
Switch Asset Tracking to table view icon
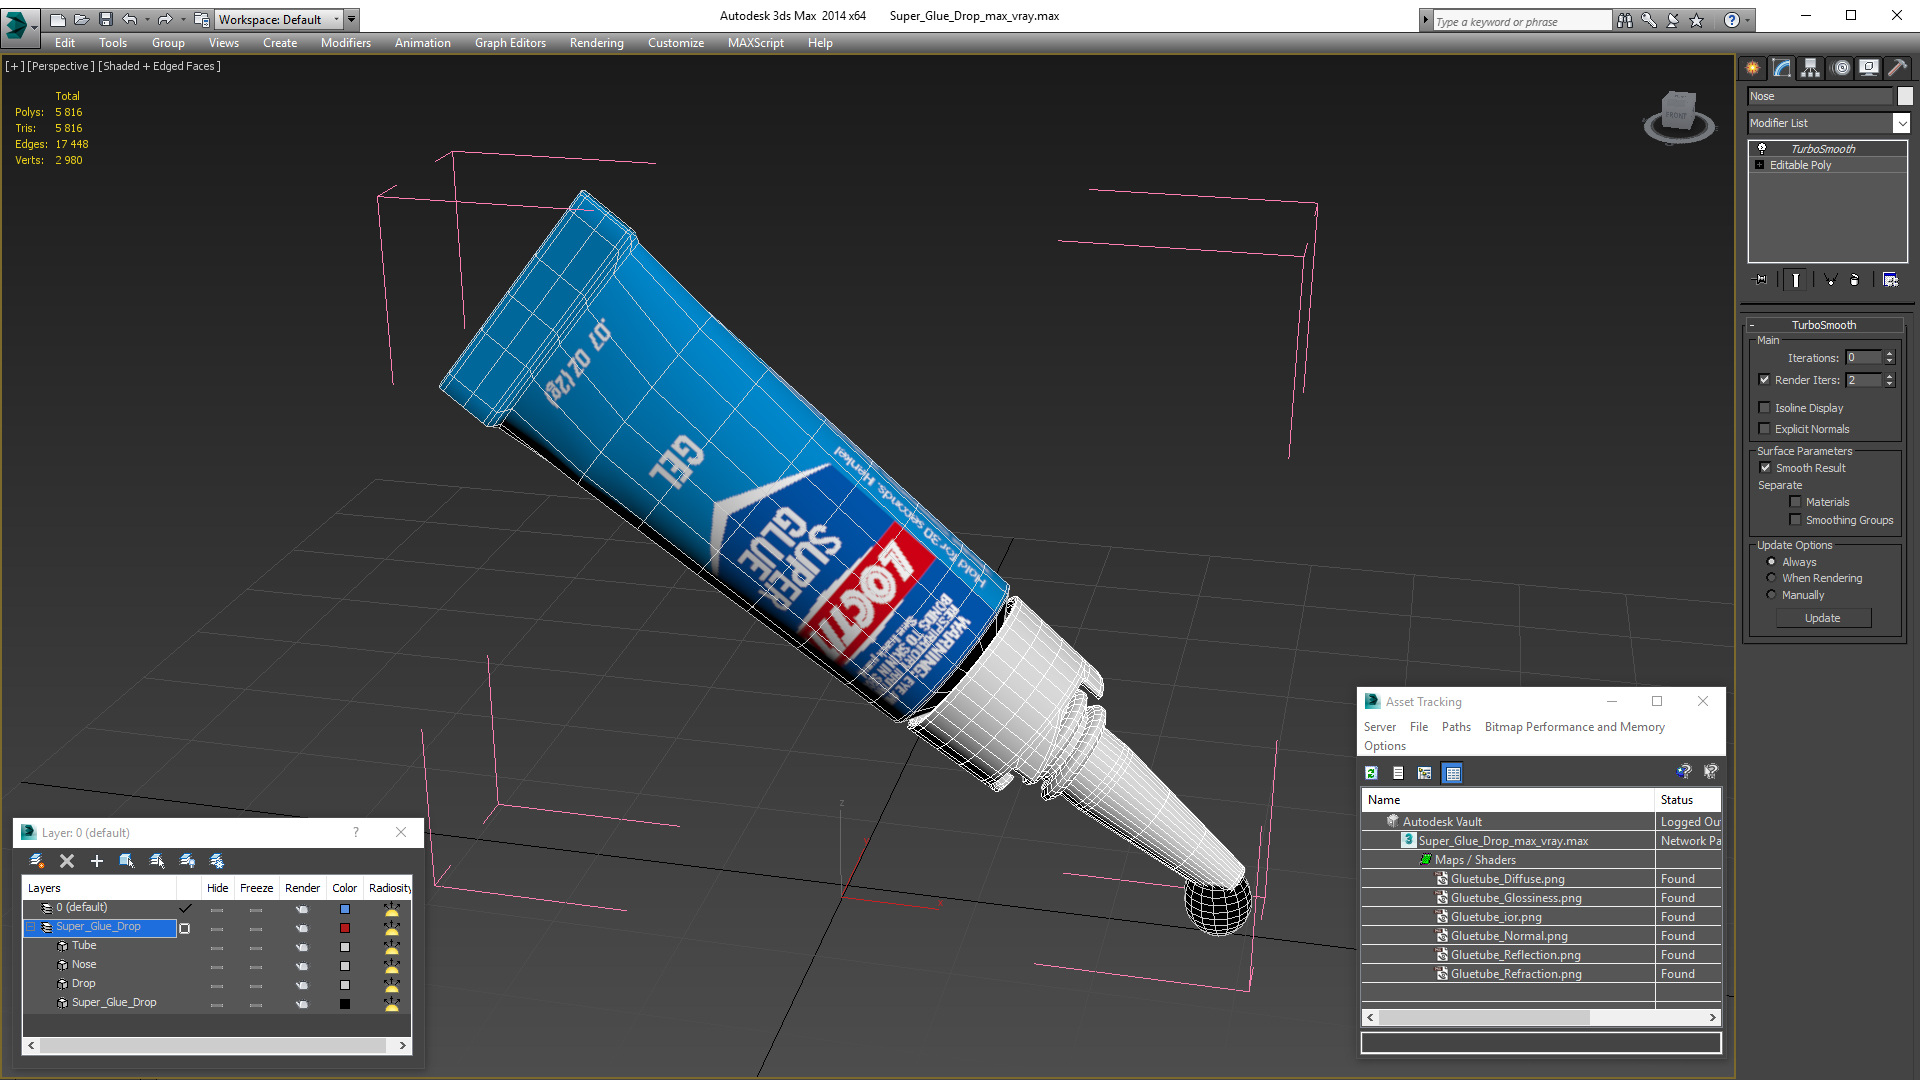tap(1453, 773)
